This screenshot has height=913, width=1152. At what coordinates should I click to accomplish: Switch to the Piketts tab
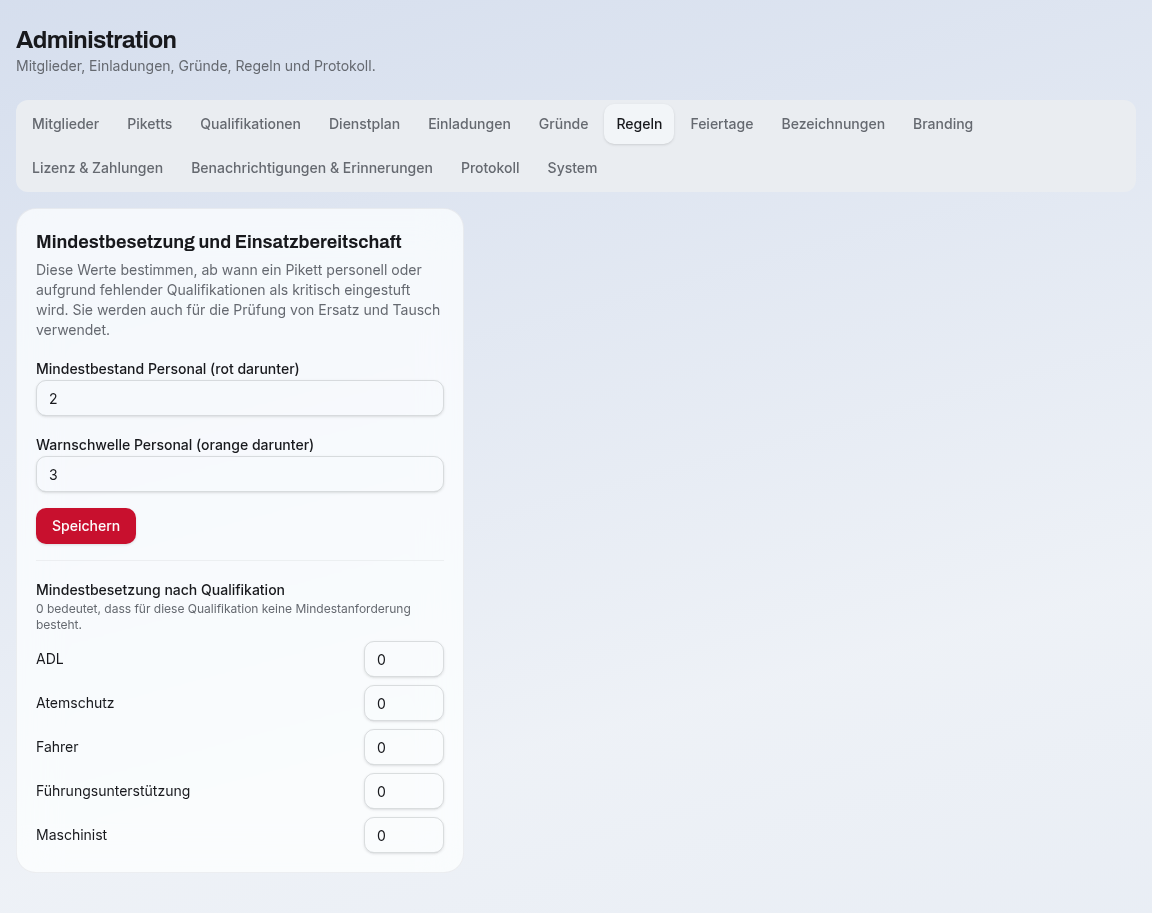[149, 124]
